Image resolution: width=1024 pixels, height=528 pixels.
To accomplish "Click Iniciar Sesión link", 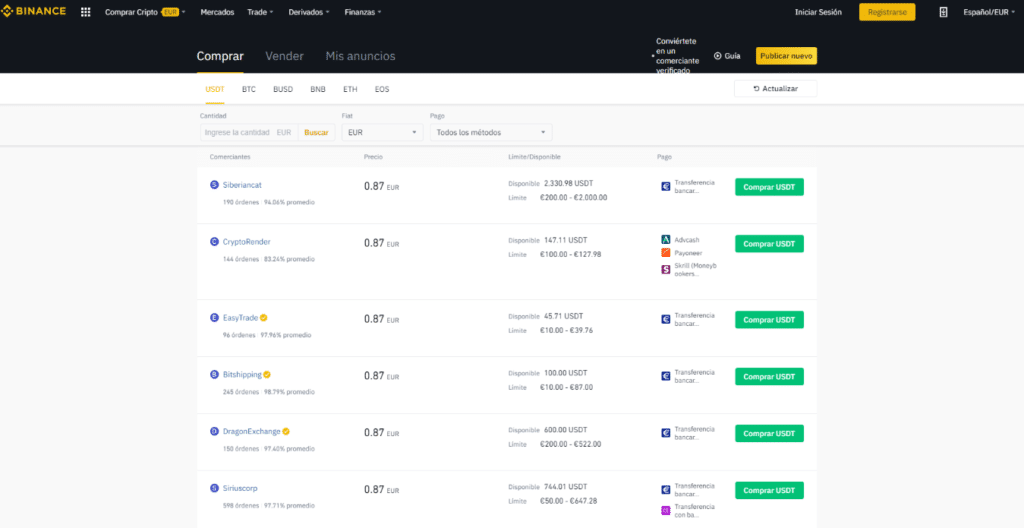I will 818,12.
